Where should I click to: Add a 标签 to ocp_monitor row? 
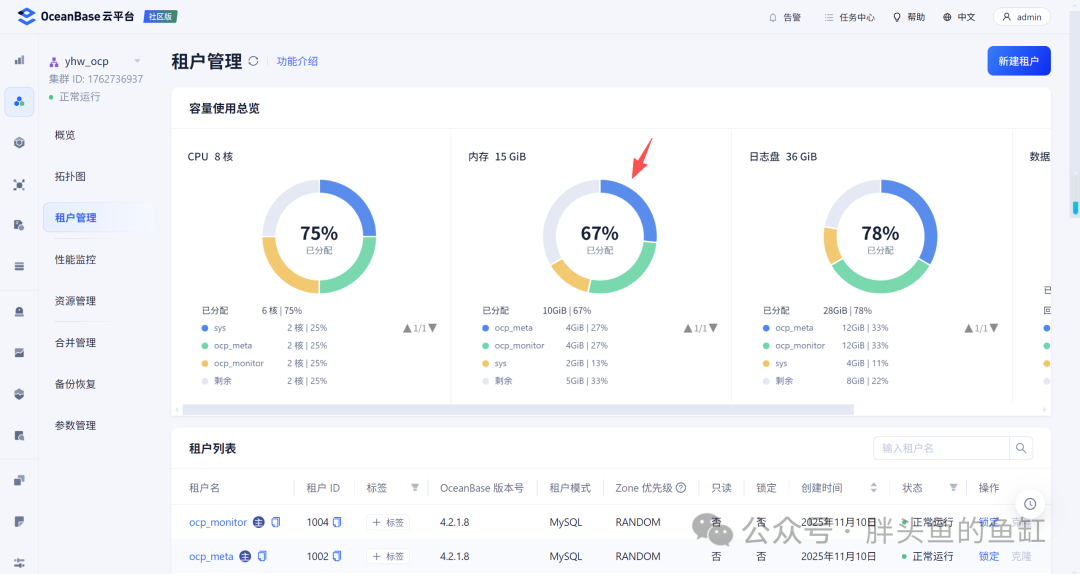(x=388, y=522)
